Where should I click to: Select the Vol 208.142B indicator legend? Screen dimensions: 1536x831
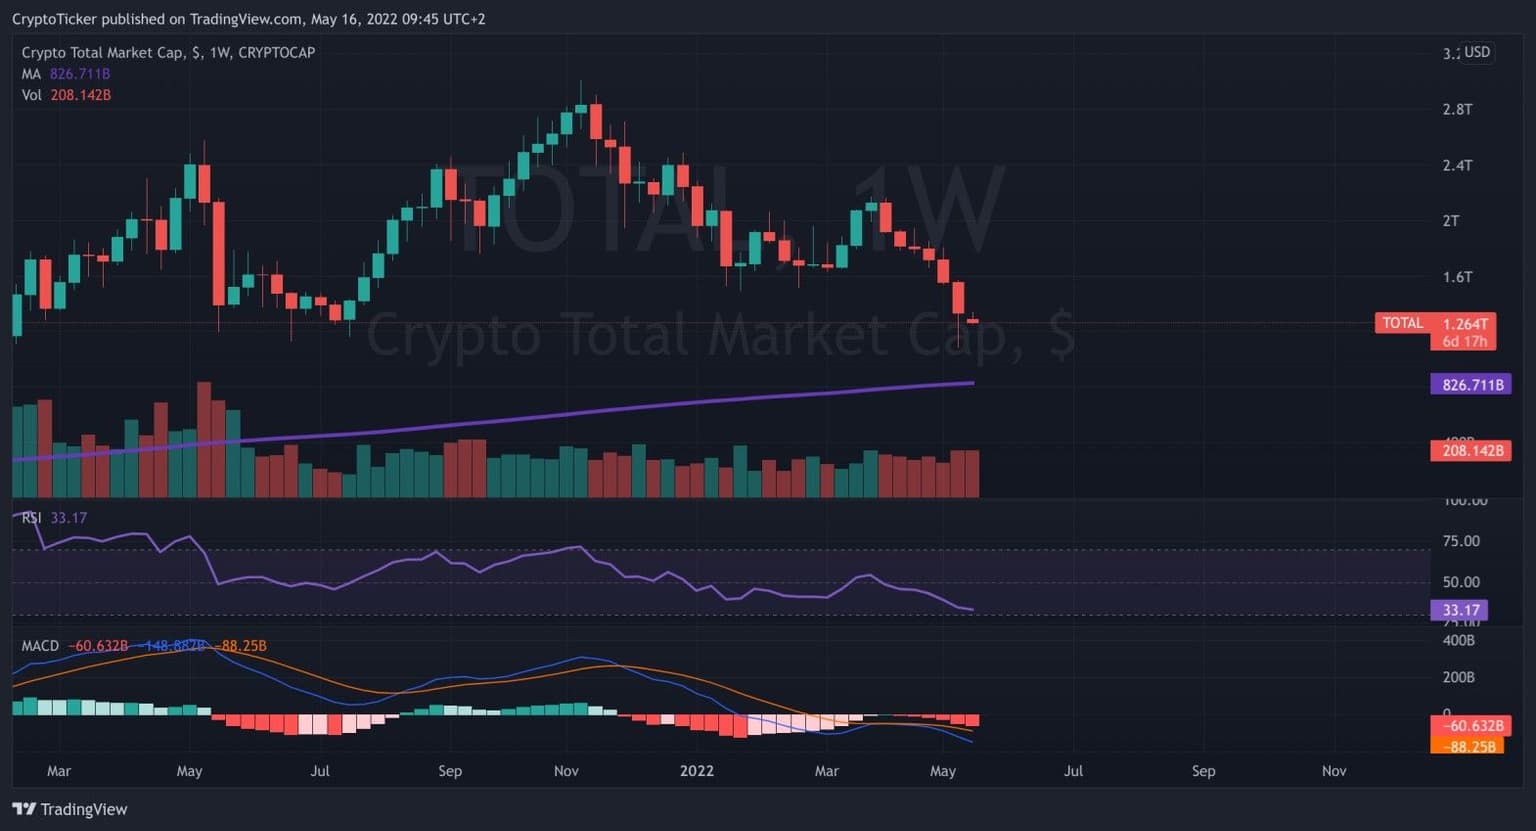click(x=66, y=95)
